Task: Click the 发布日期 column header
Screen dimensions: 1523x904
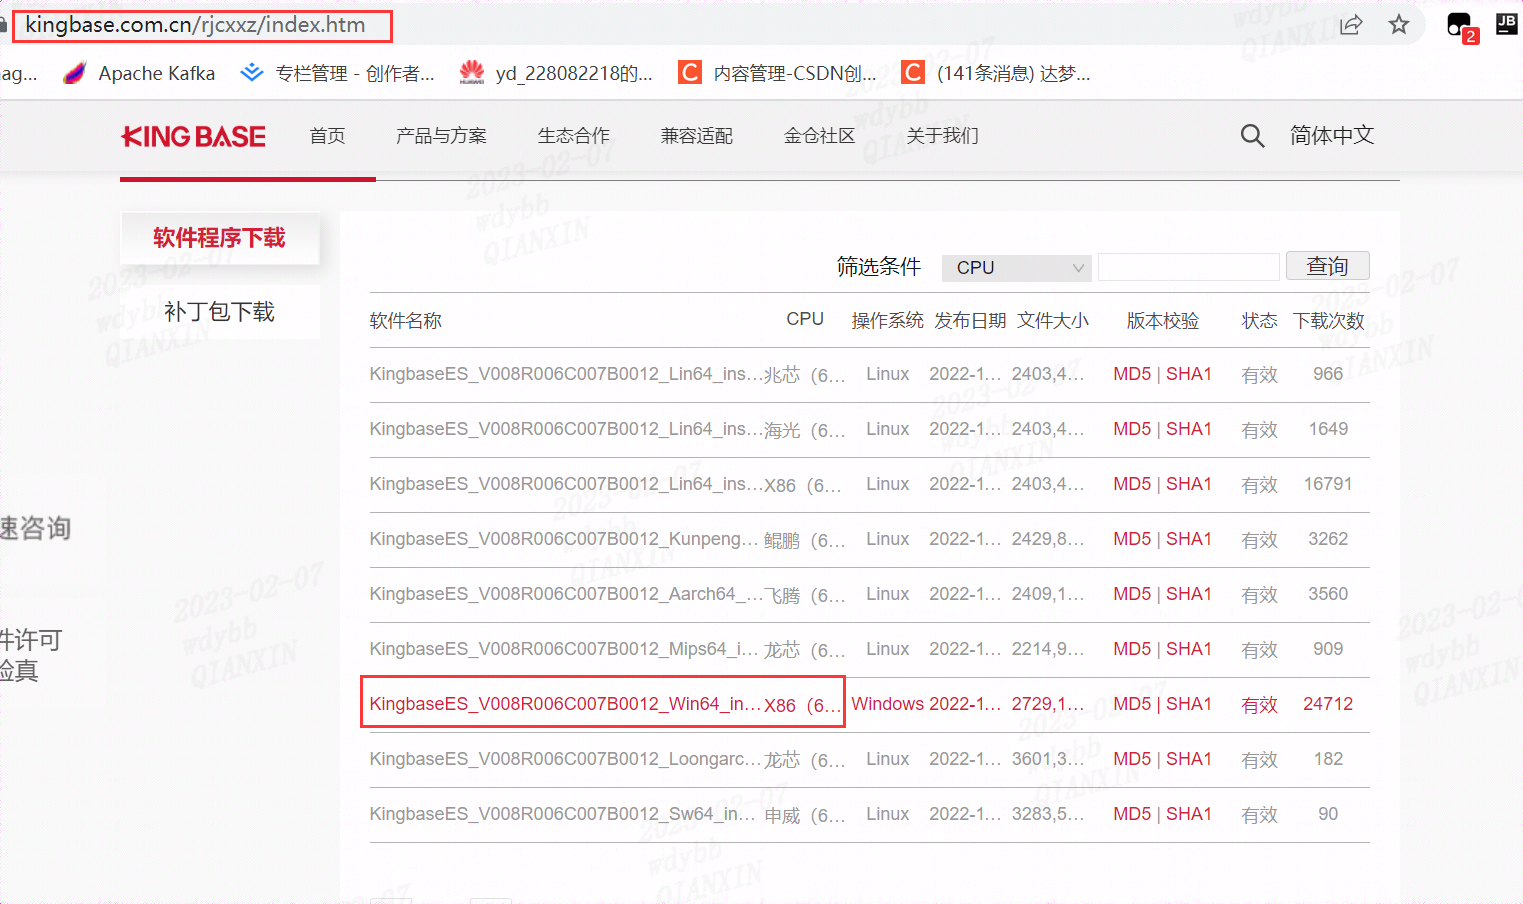Action: click(970, 321)
